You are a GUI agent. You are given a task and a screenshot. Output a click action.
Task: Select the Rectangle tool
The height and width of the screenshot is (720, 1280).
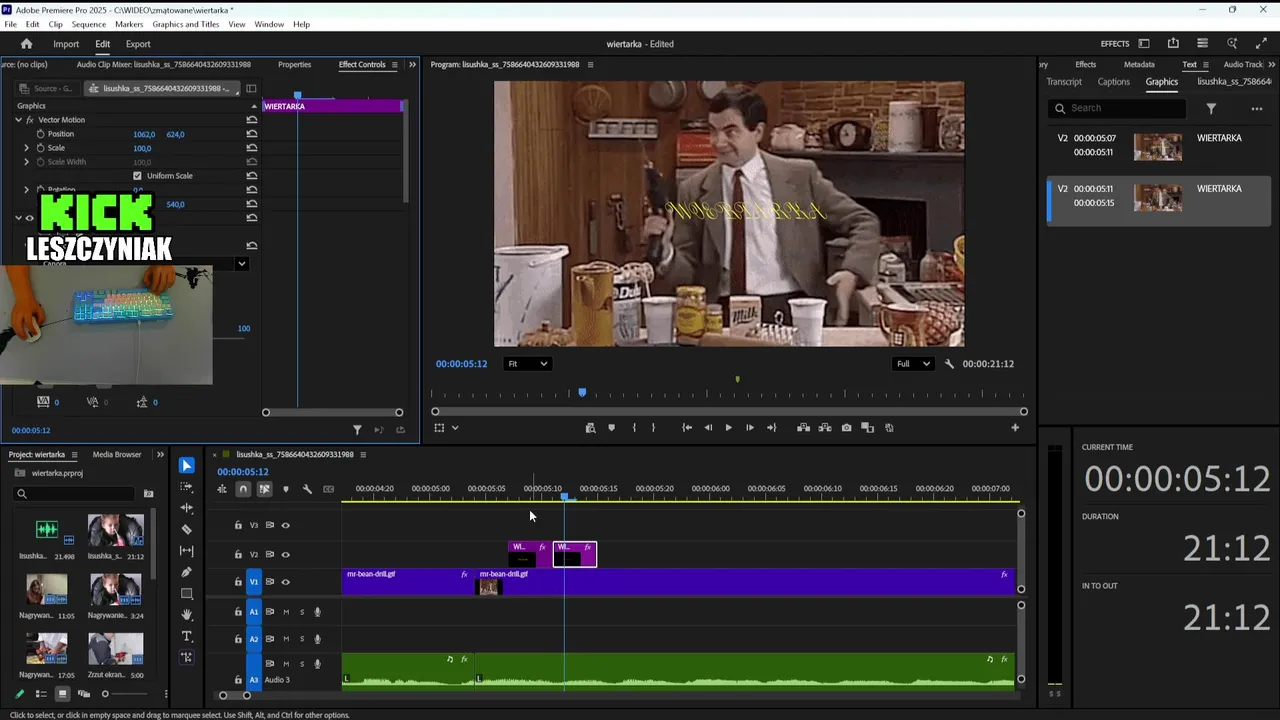click(187, 593)
